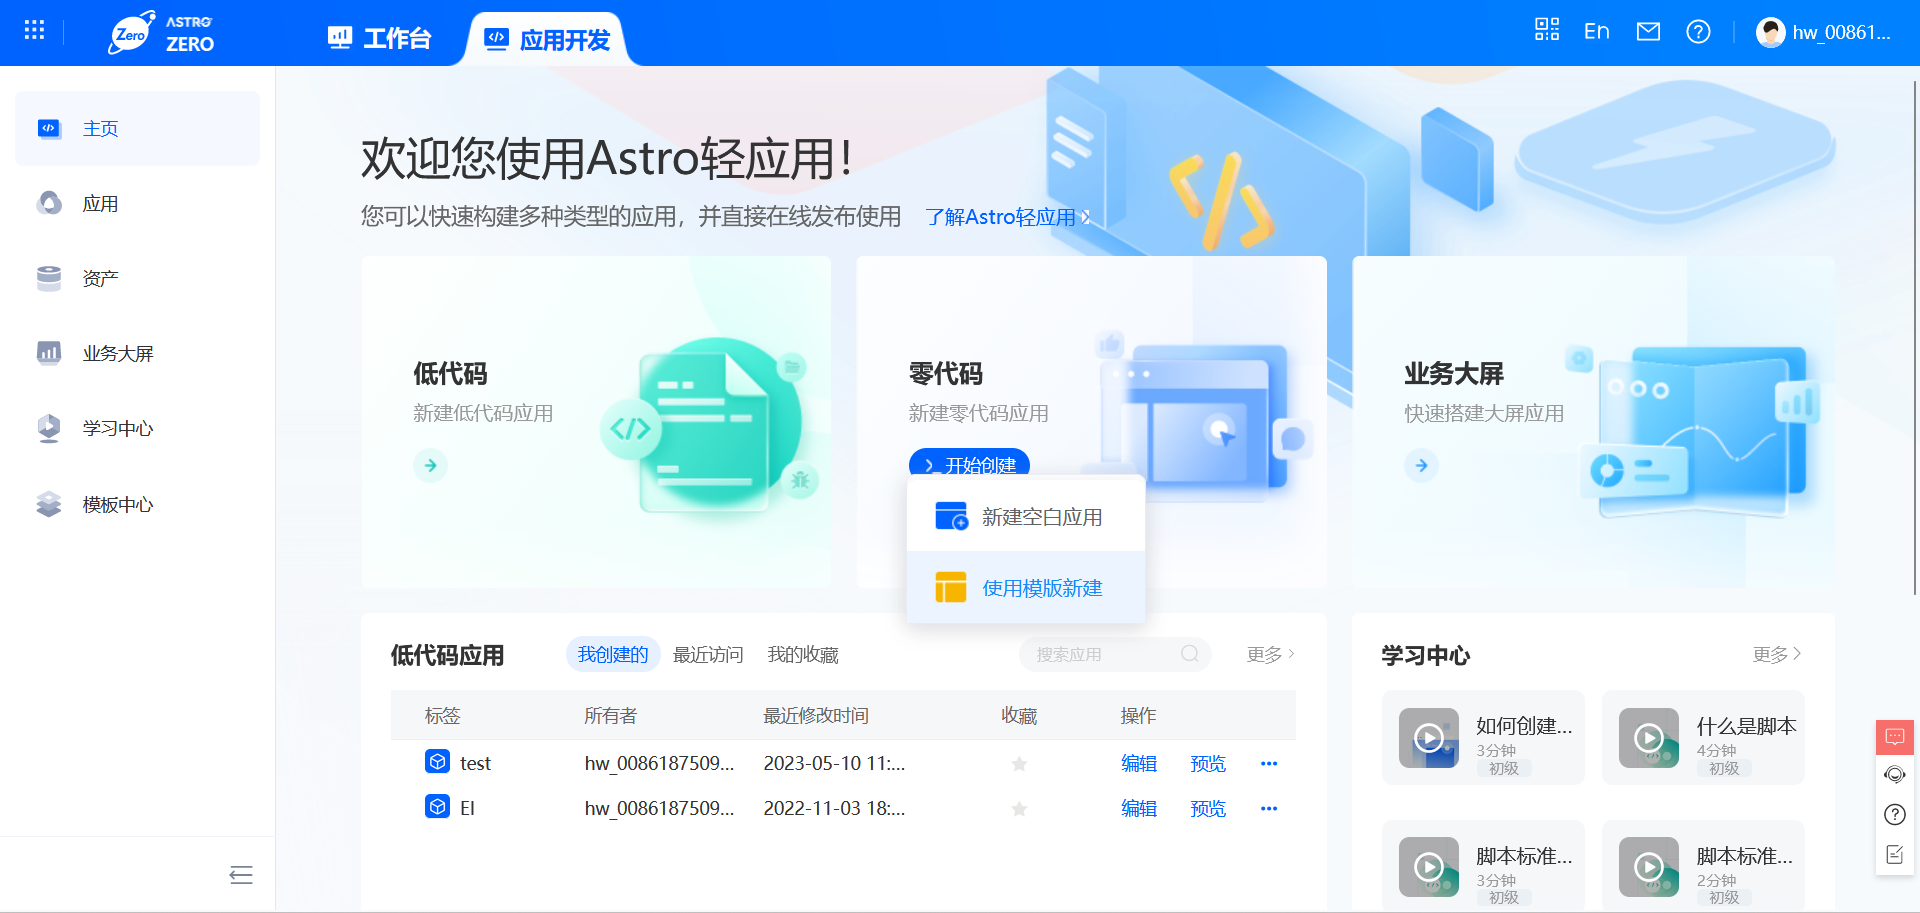
Task: Open help using the question mark icon in header
Action: [1698, 31]
